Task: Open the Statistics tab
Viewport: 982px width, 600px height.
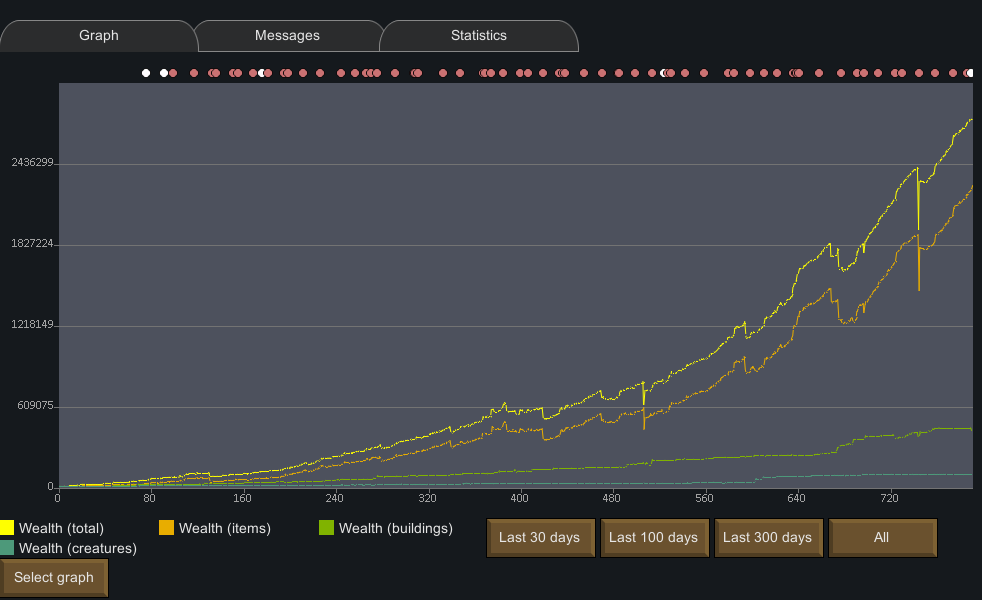Action: [x=478, y=36]
